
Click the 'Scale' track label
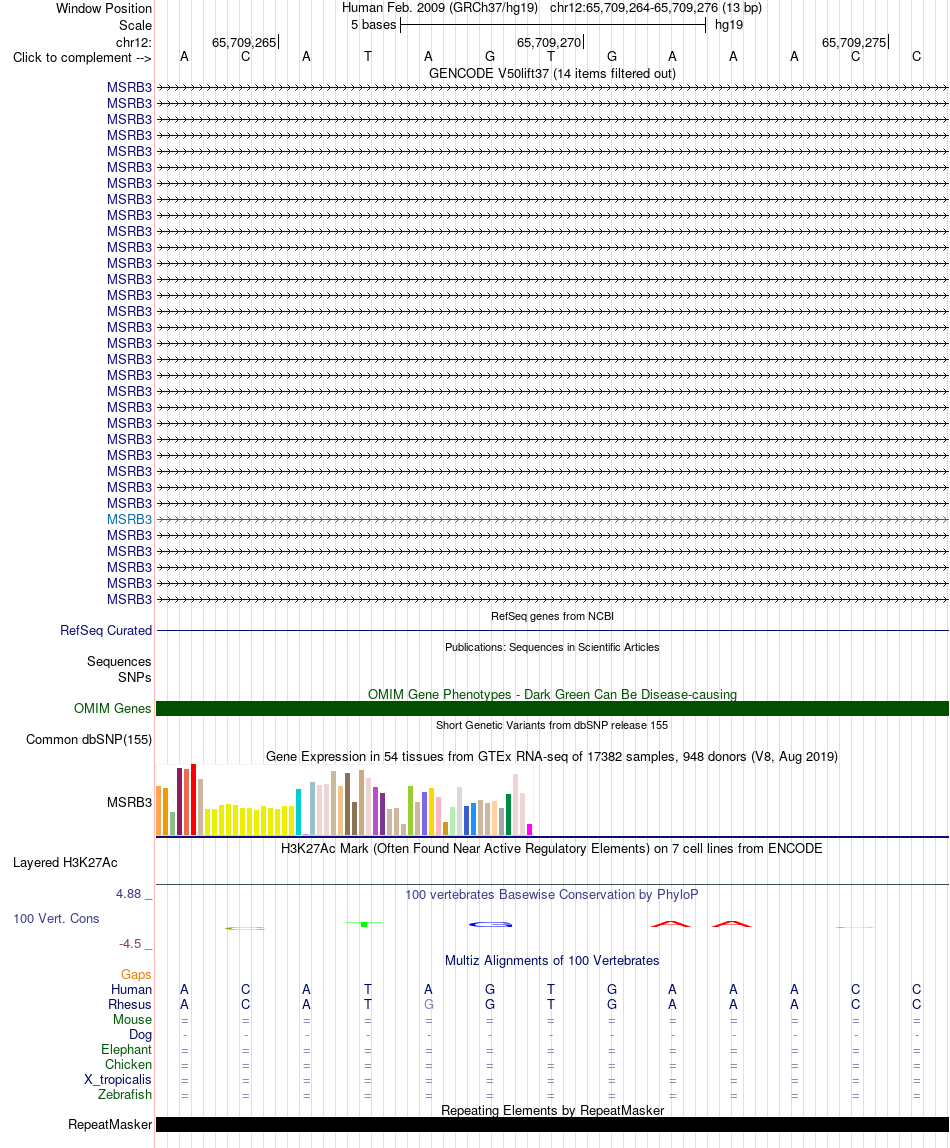pos(135,25)
